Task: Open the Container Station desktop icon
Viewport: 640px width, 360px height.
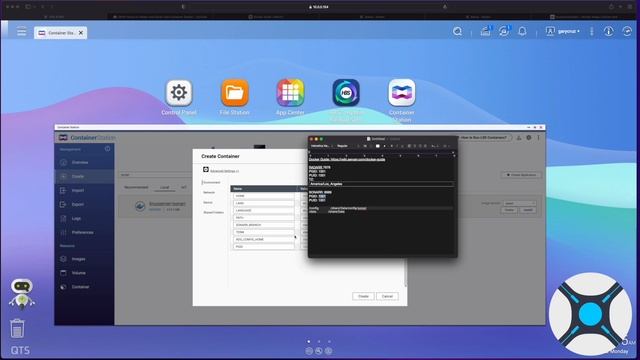Action: (x=402, y=93)
